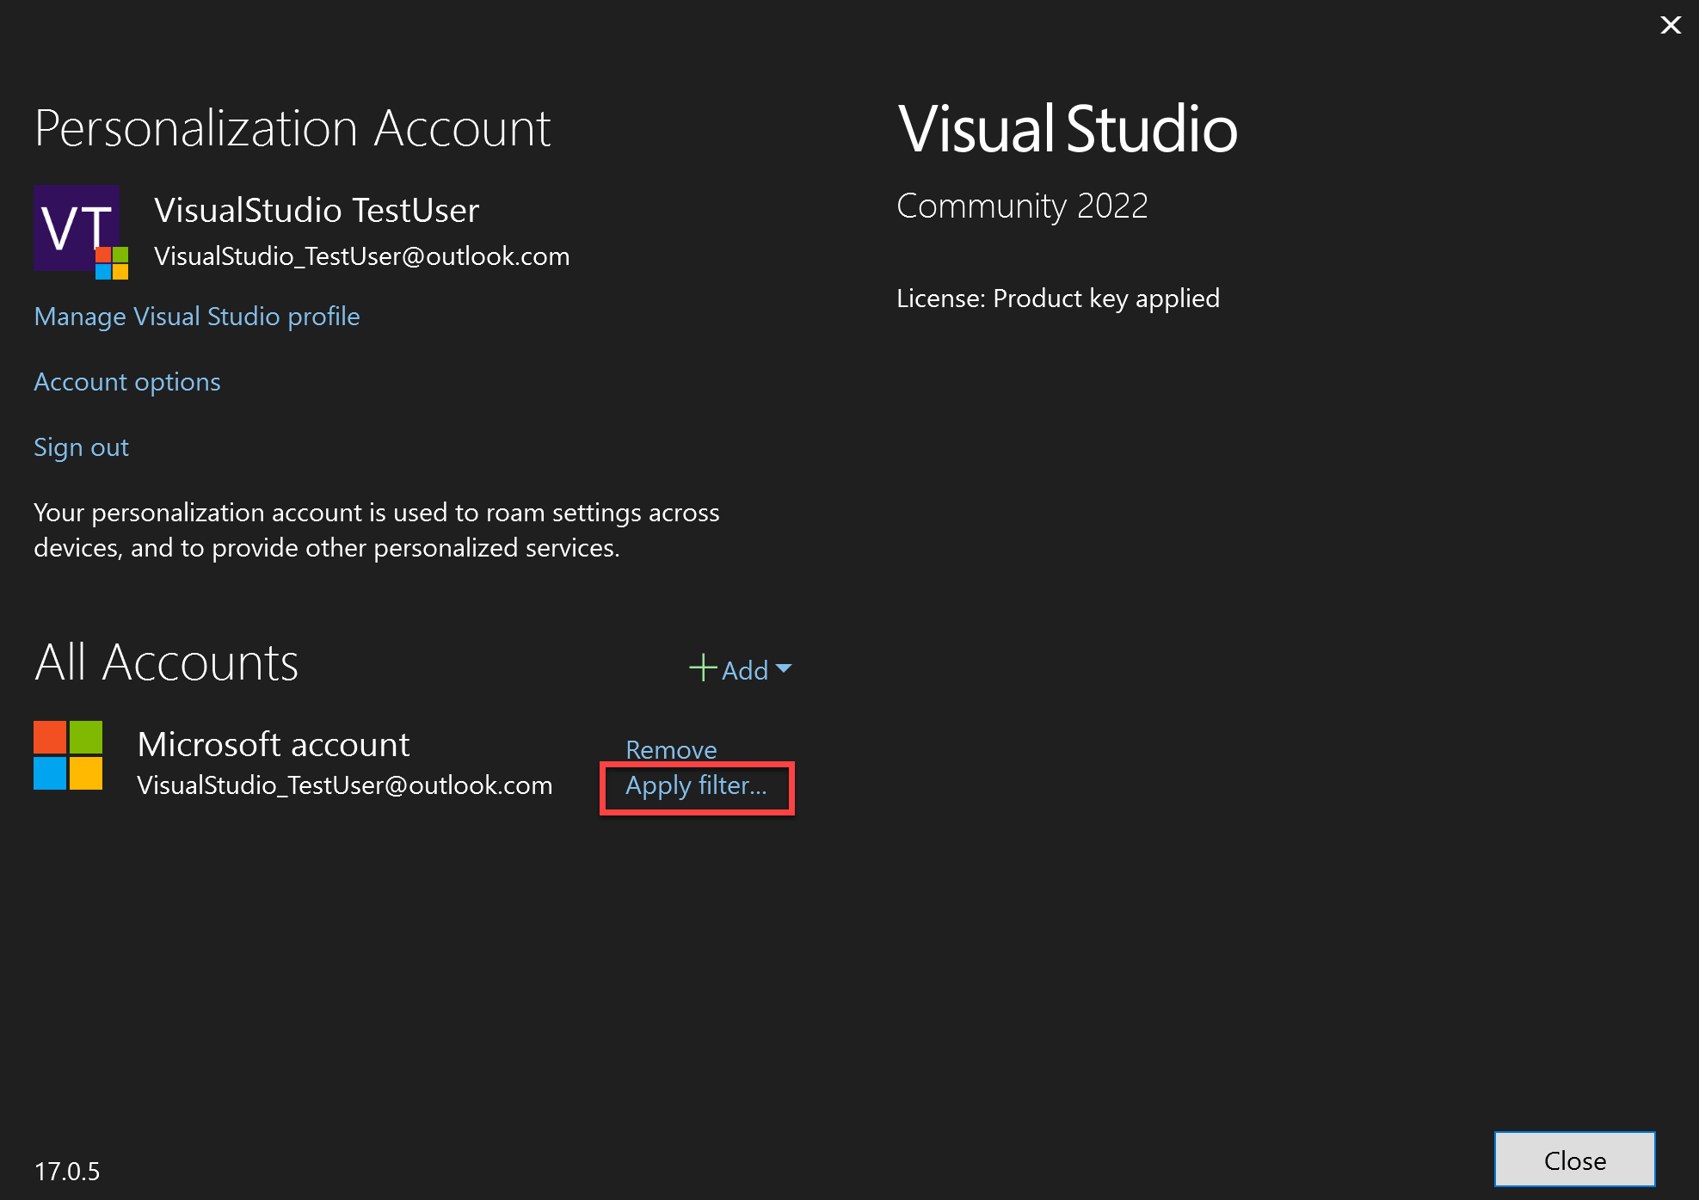Screen dimensions: 1699x1200
Task: Open the Manage Visual Studio profile link
Action: click(197, 316)
